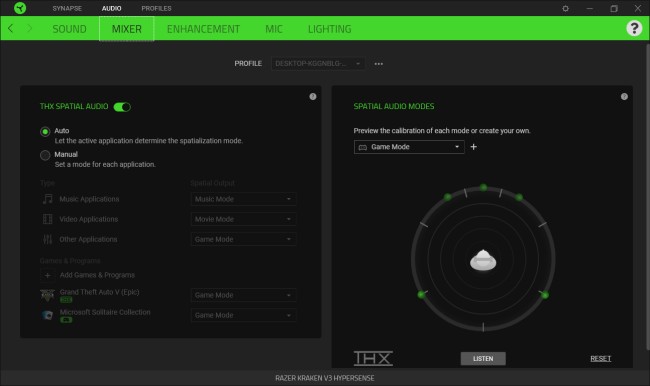Screen dimensions: 650x386
Task: Open the AUDIO top menu
Action: 112,8
